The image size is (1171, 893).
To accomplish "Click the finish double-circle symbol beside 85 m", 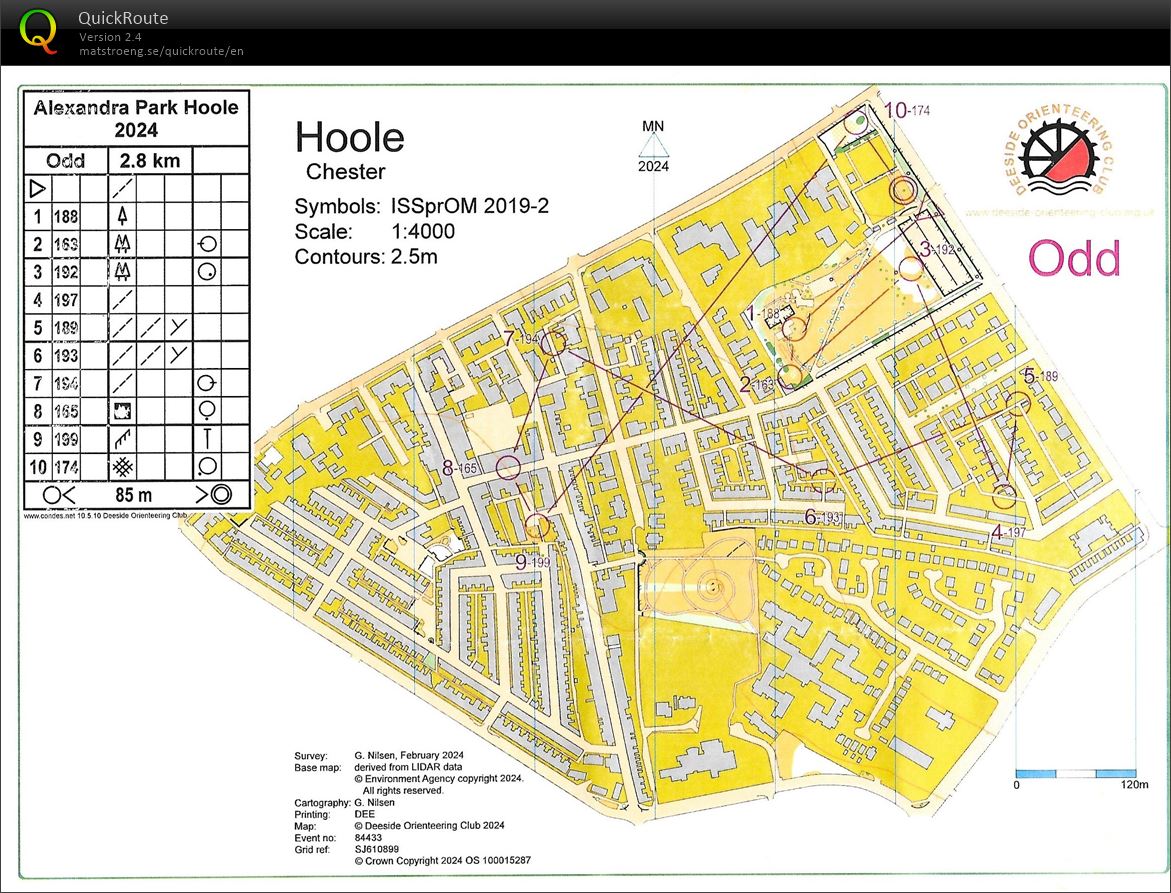I will point(220,494).
